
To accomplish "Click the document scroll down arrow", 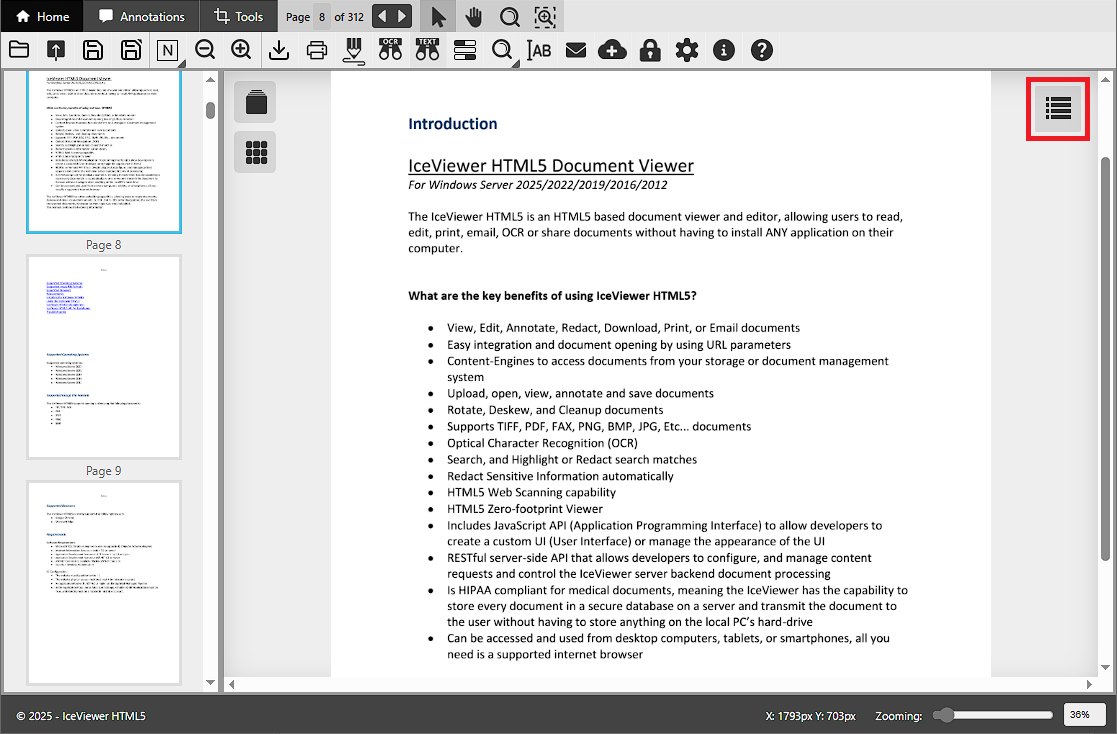I will pos(1106,668).
